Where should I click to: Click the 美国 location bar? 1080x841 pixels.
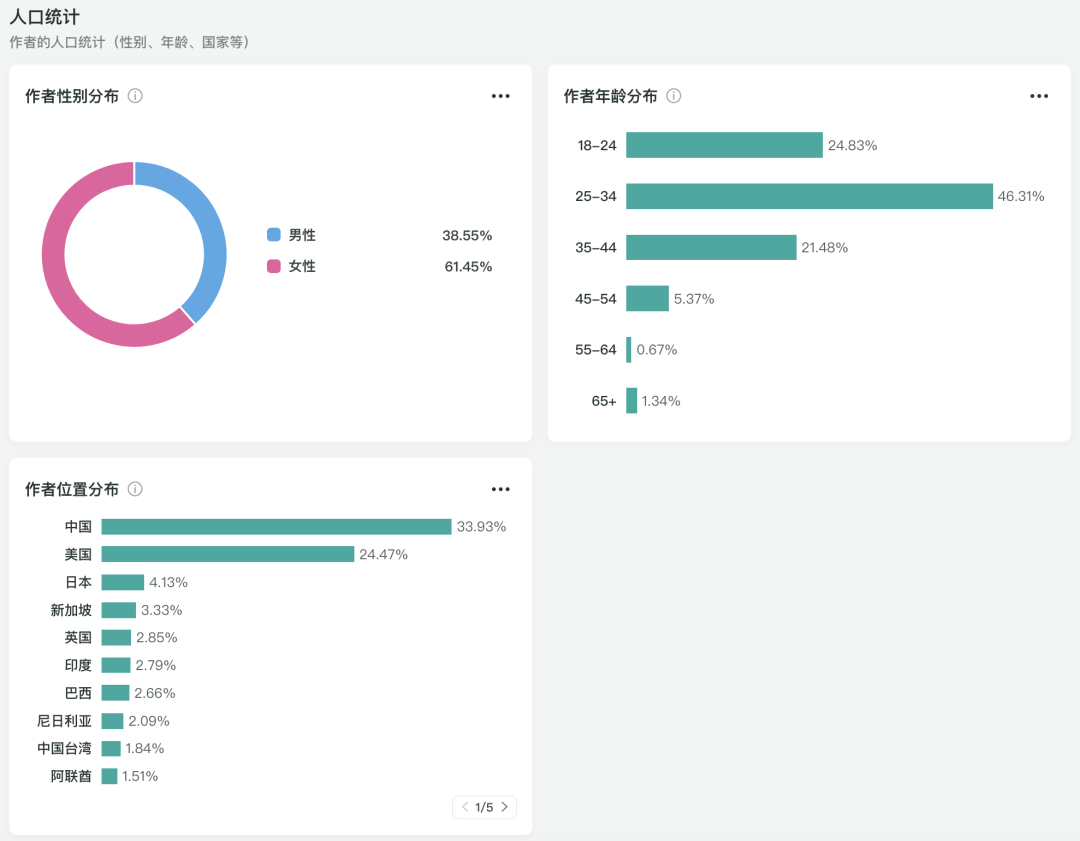point(228,554)
